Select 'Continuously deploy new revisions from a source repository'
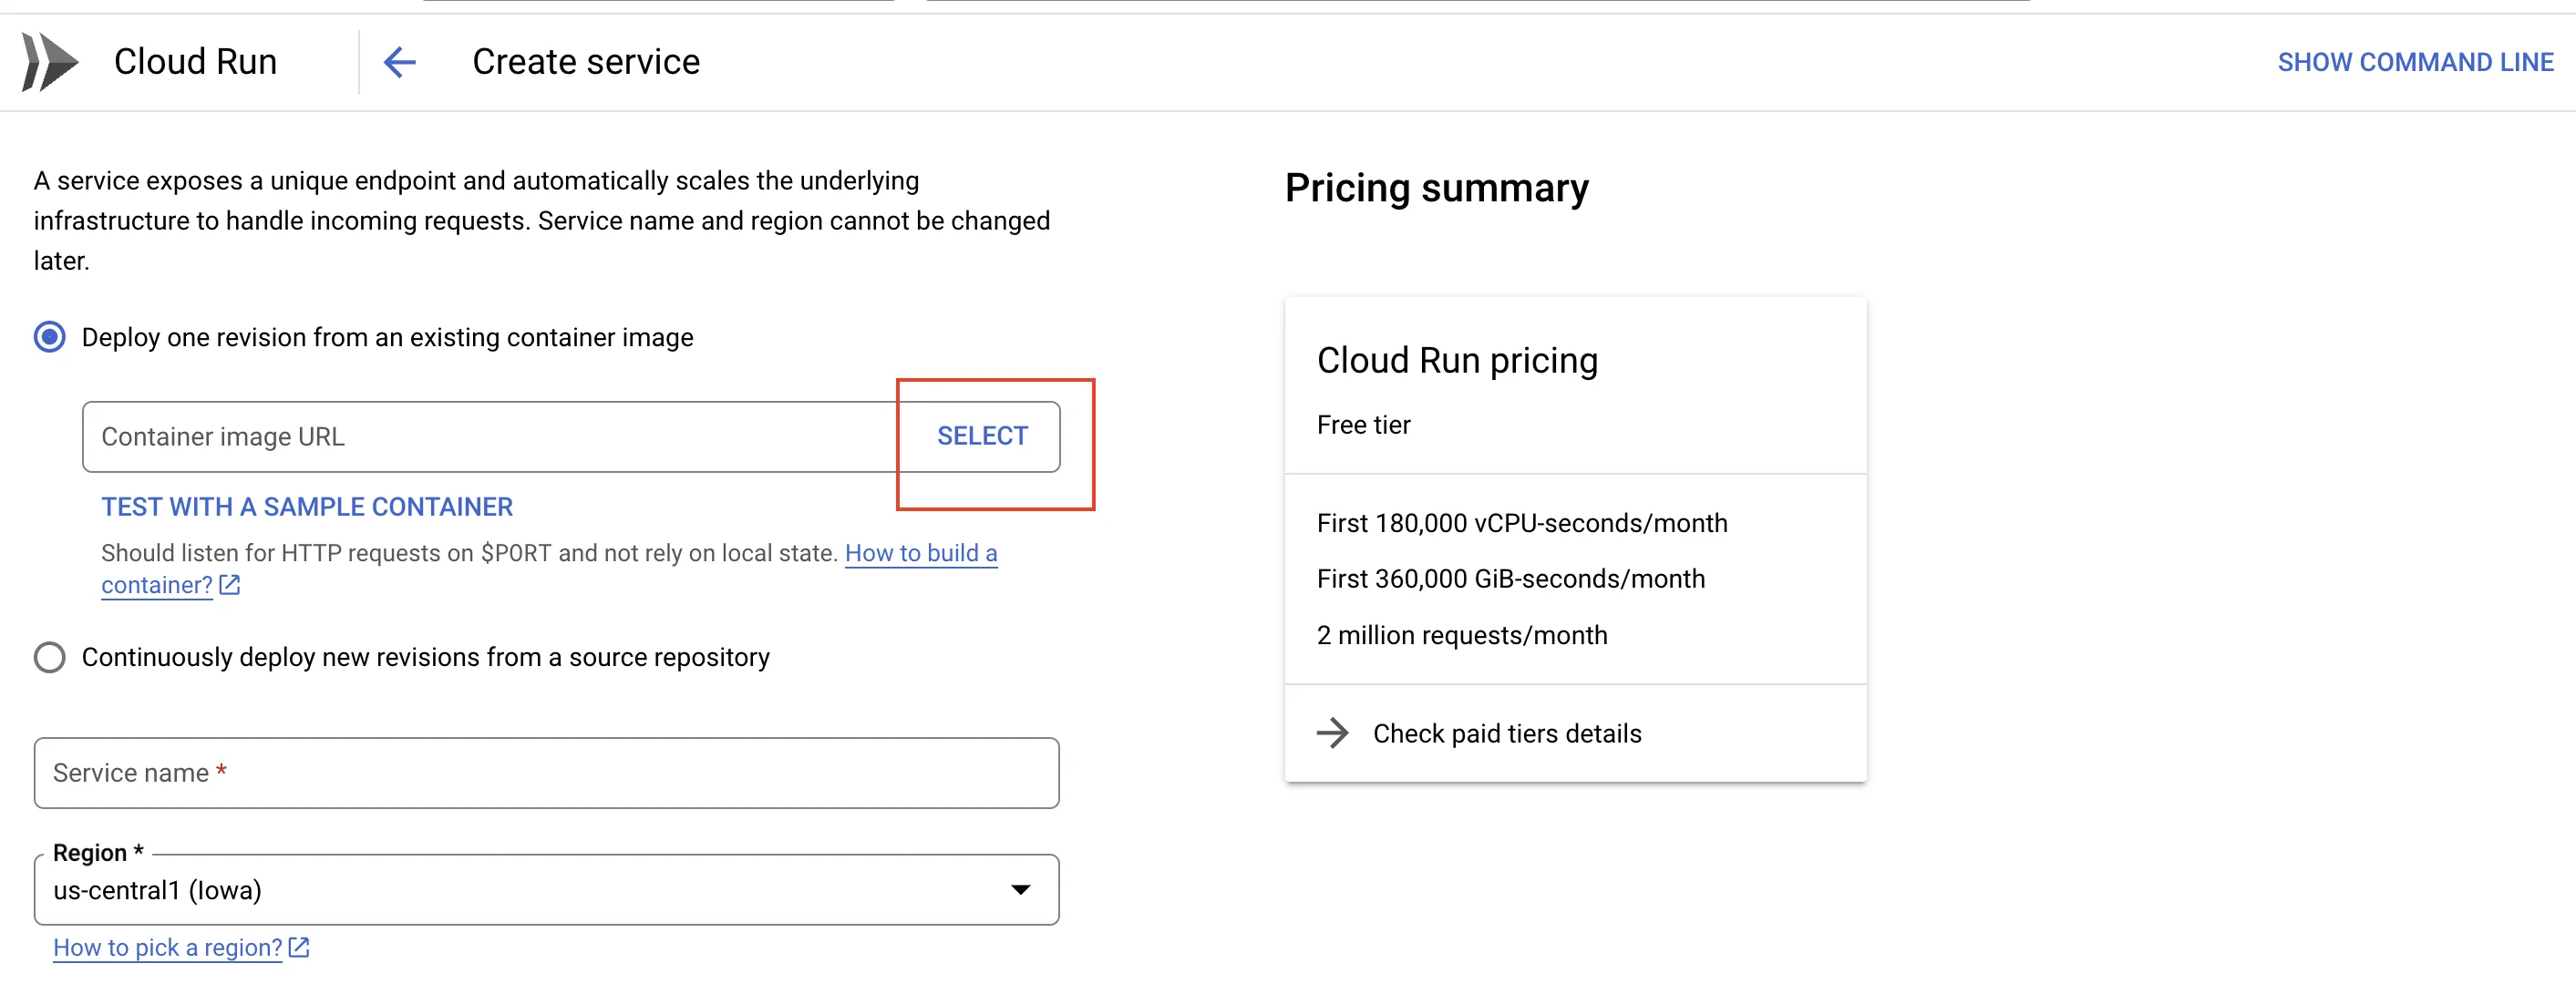The height and width of the screenshot is (984, 2576). click(x=50, y=657)
